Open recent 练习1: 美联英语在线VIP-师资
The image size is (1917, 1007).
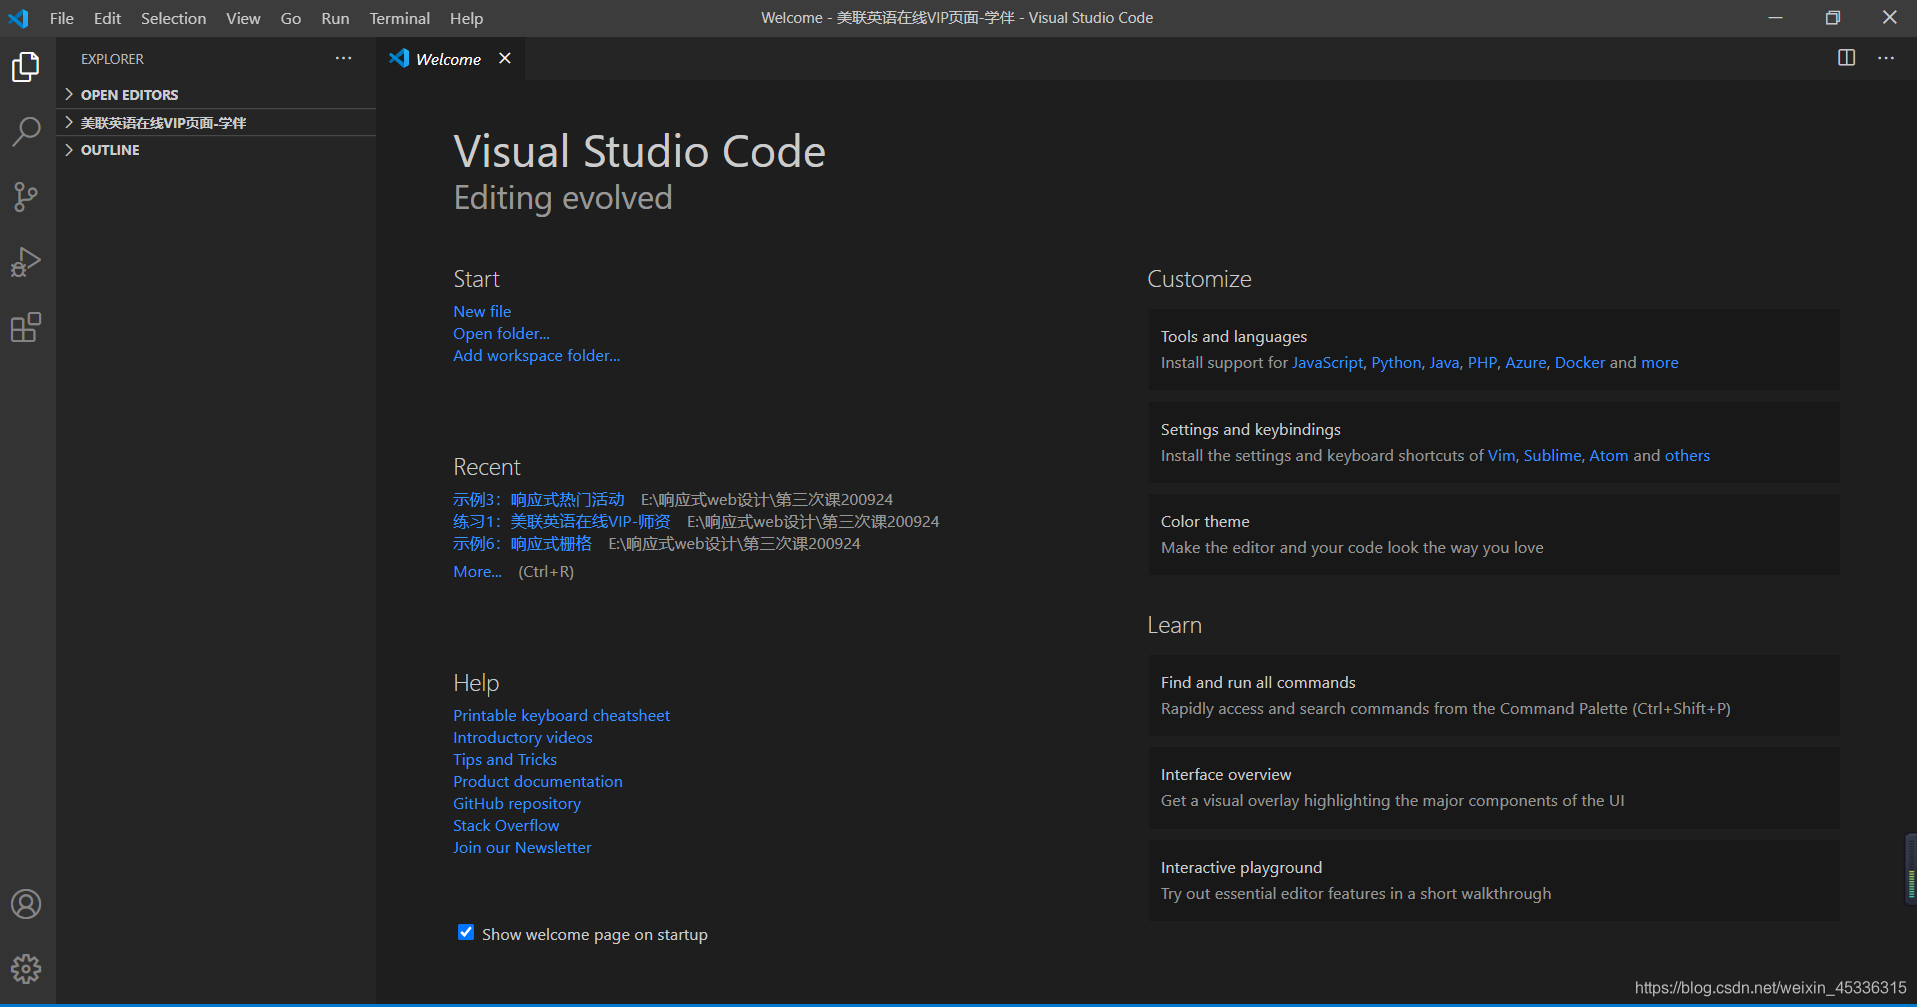tap(562, 521)
